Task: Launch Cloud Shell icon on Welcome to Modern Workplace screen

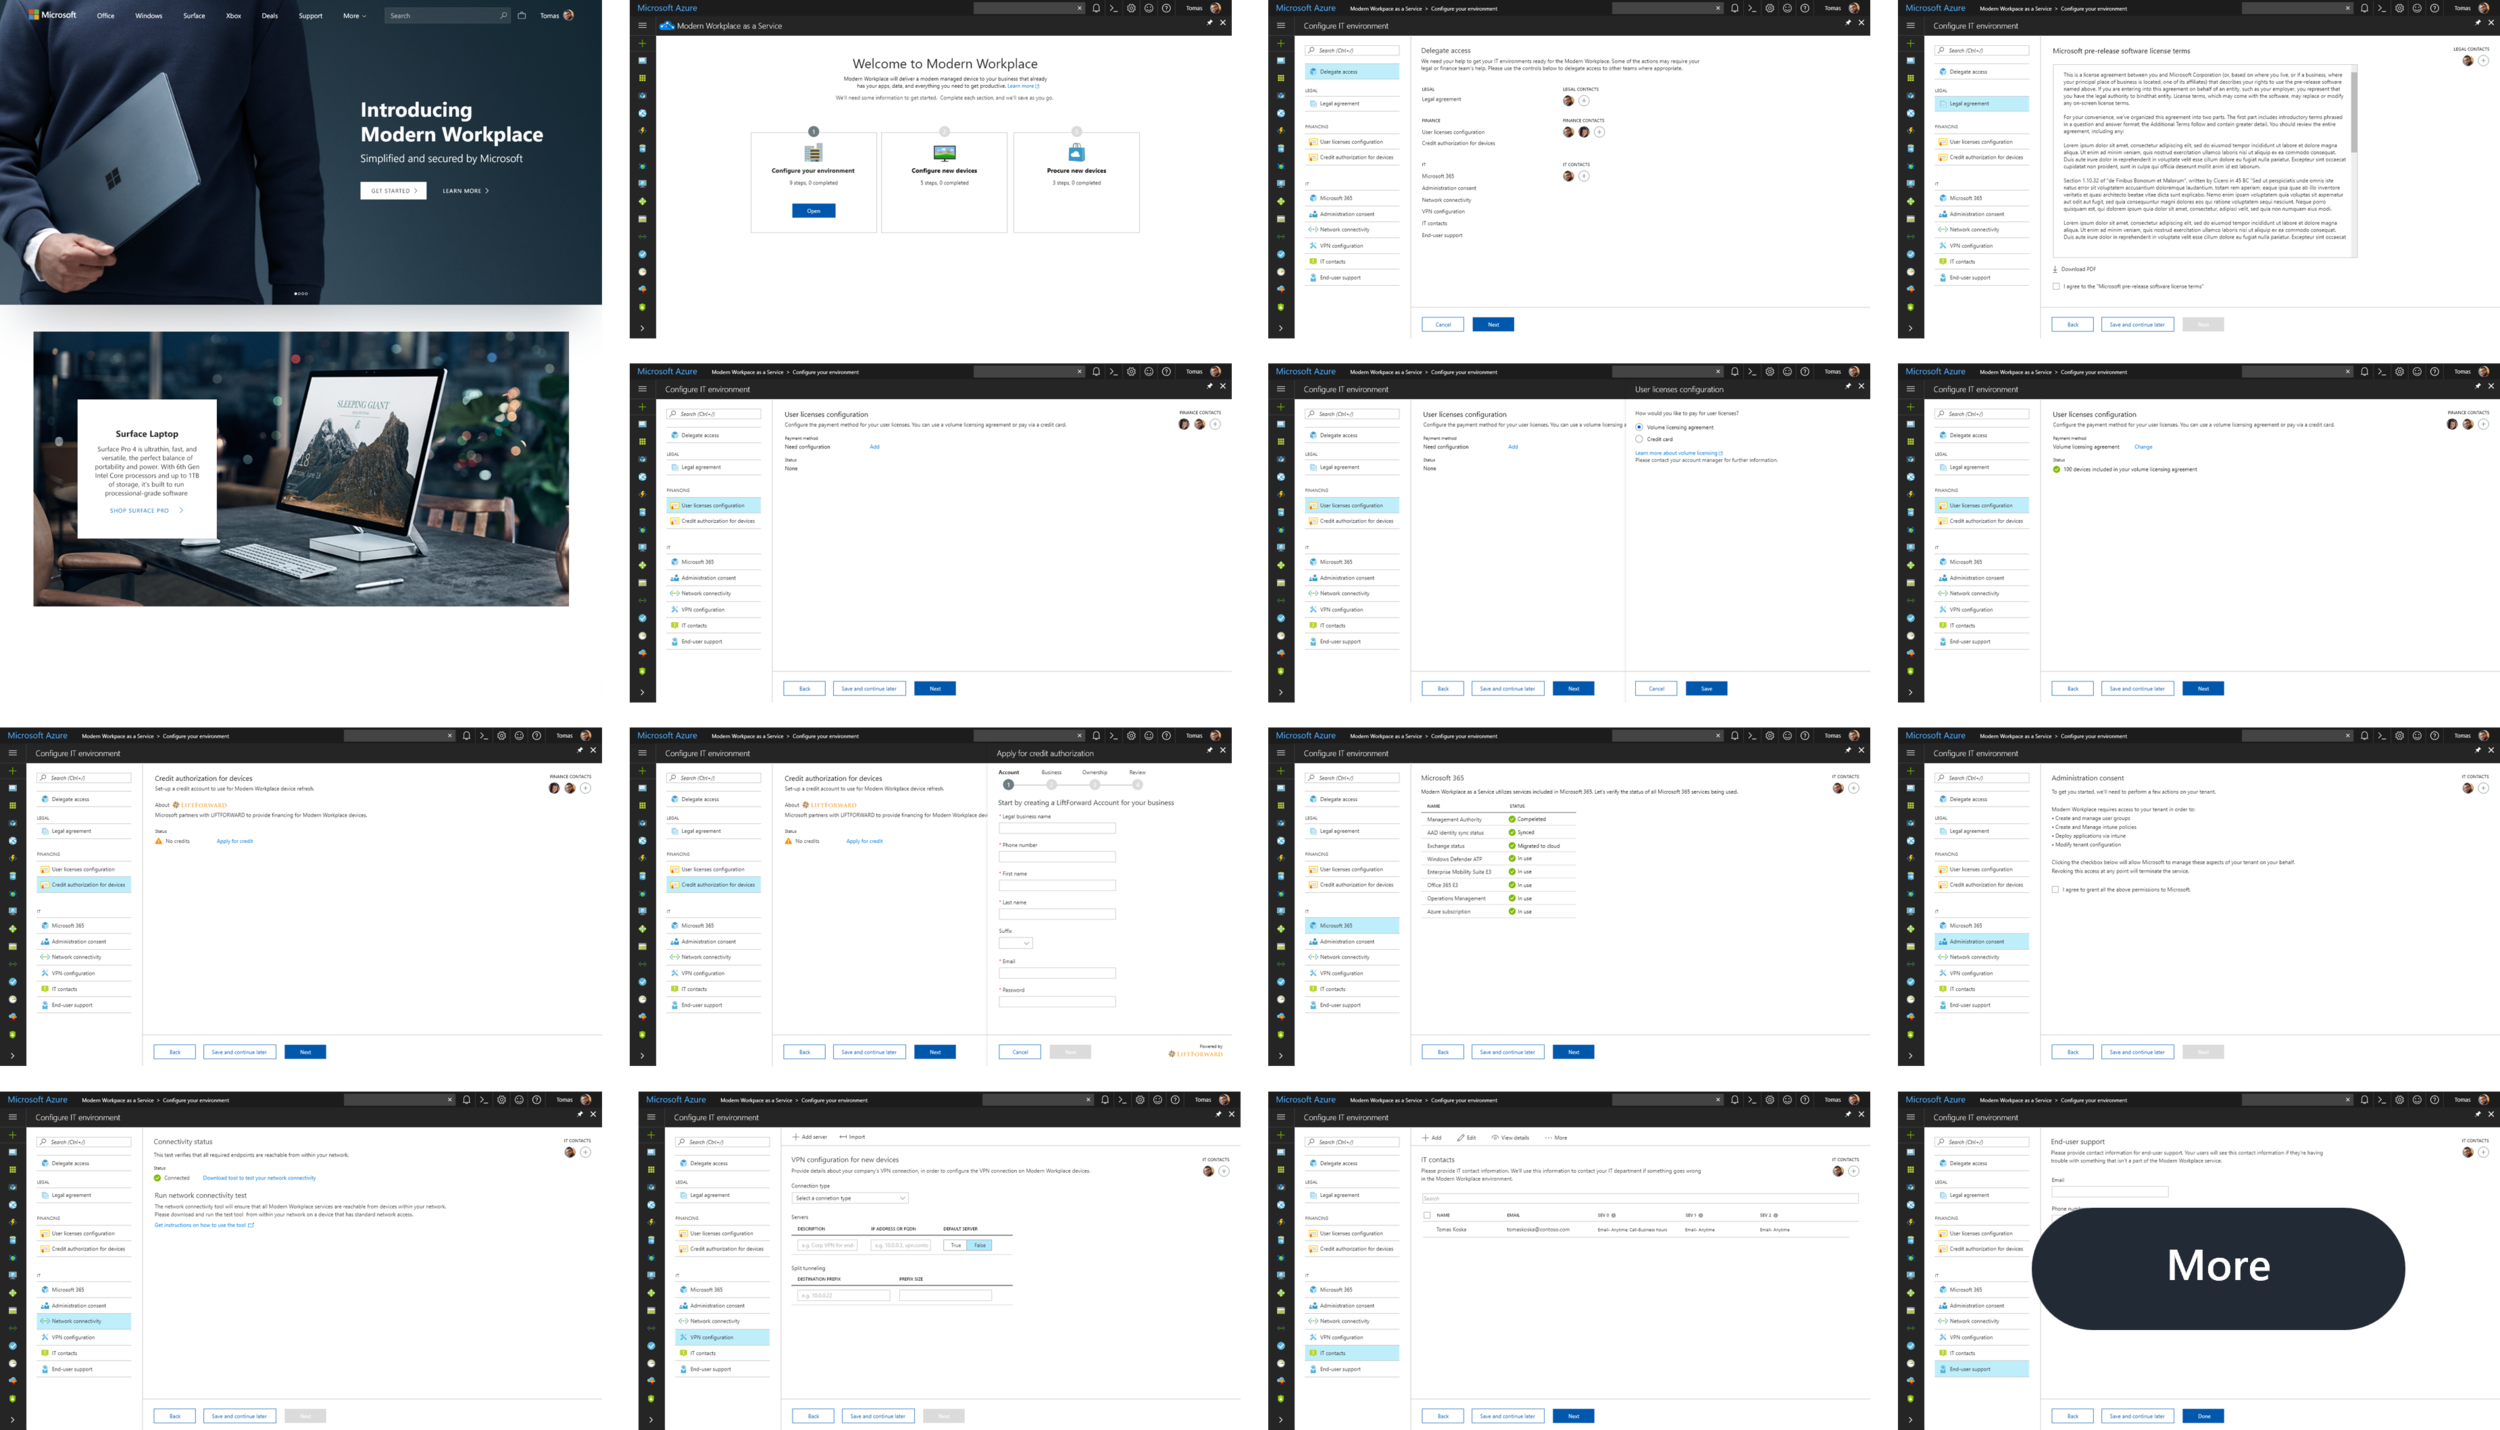Action: pyautogui.click(x=1113, y=8)
